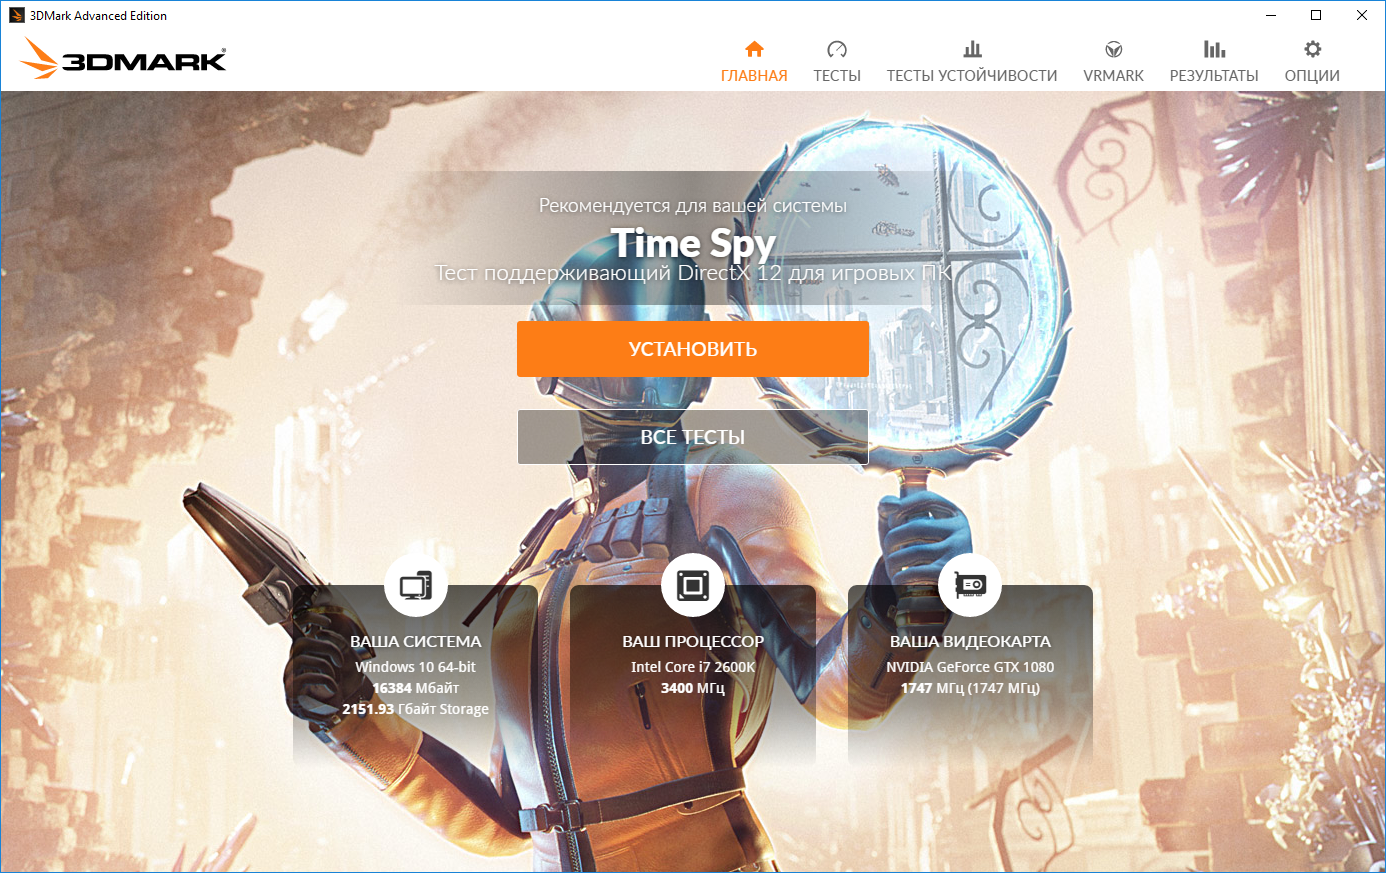Click the results chart icon above РЕЗУЛЬТАТЫ
This screenshot has width=1386, height=873.
click(1214, 49)
